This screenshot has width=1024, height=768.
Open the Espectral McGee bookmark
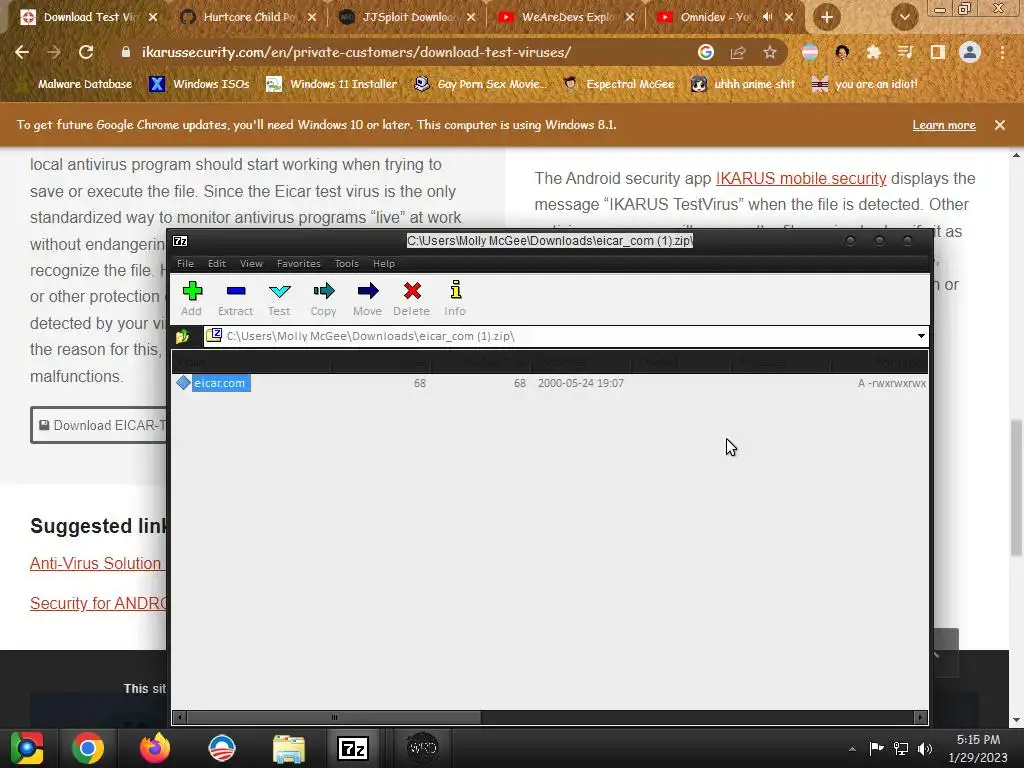coord(620,84)
